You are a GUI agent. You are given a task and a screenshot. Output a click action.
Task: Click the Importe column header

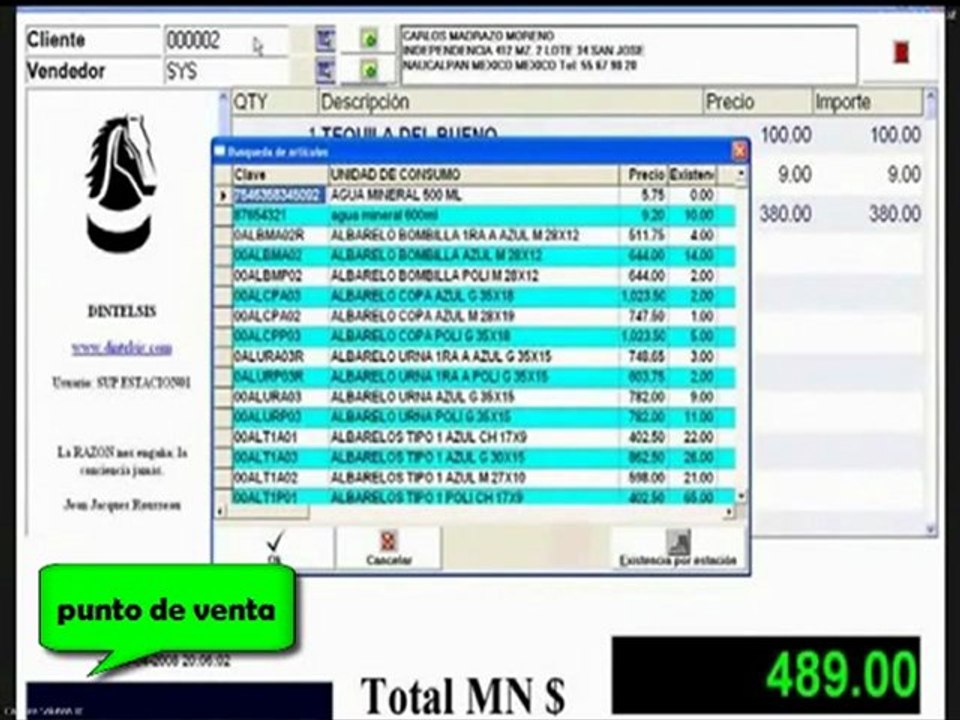(867, 102)
